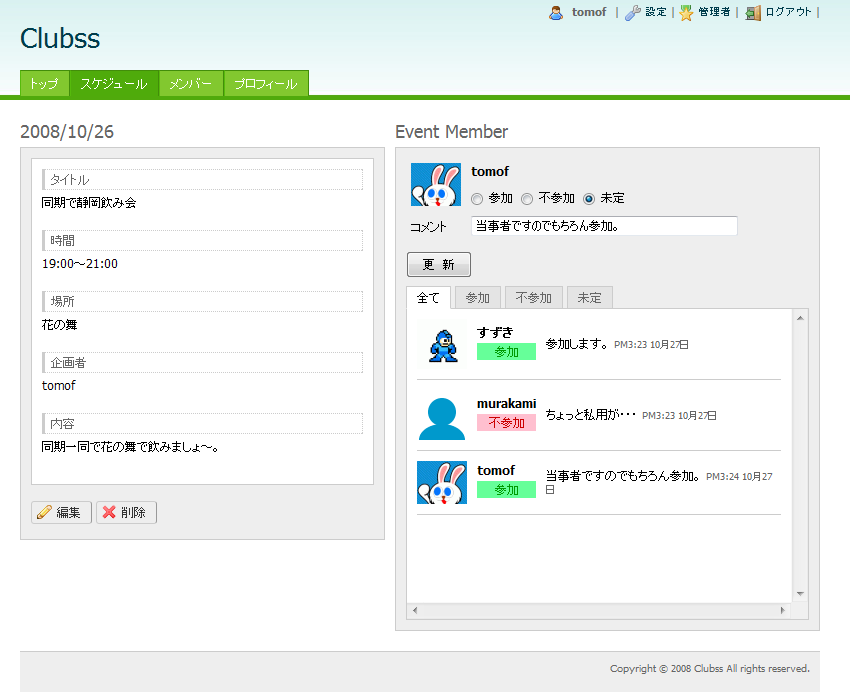The image size is (850, 692).
Task: Click the horizontal scroll left arrow
Action: click(415, 610)
